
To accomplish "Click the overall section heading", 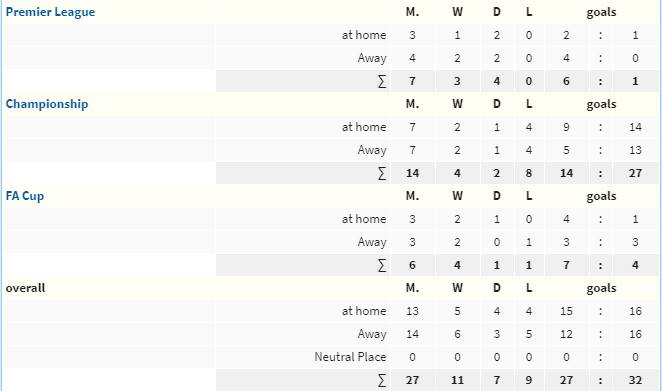I will (25, 288).
